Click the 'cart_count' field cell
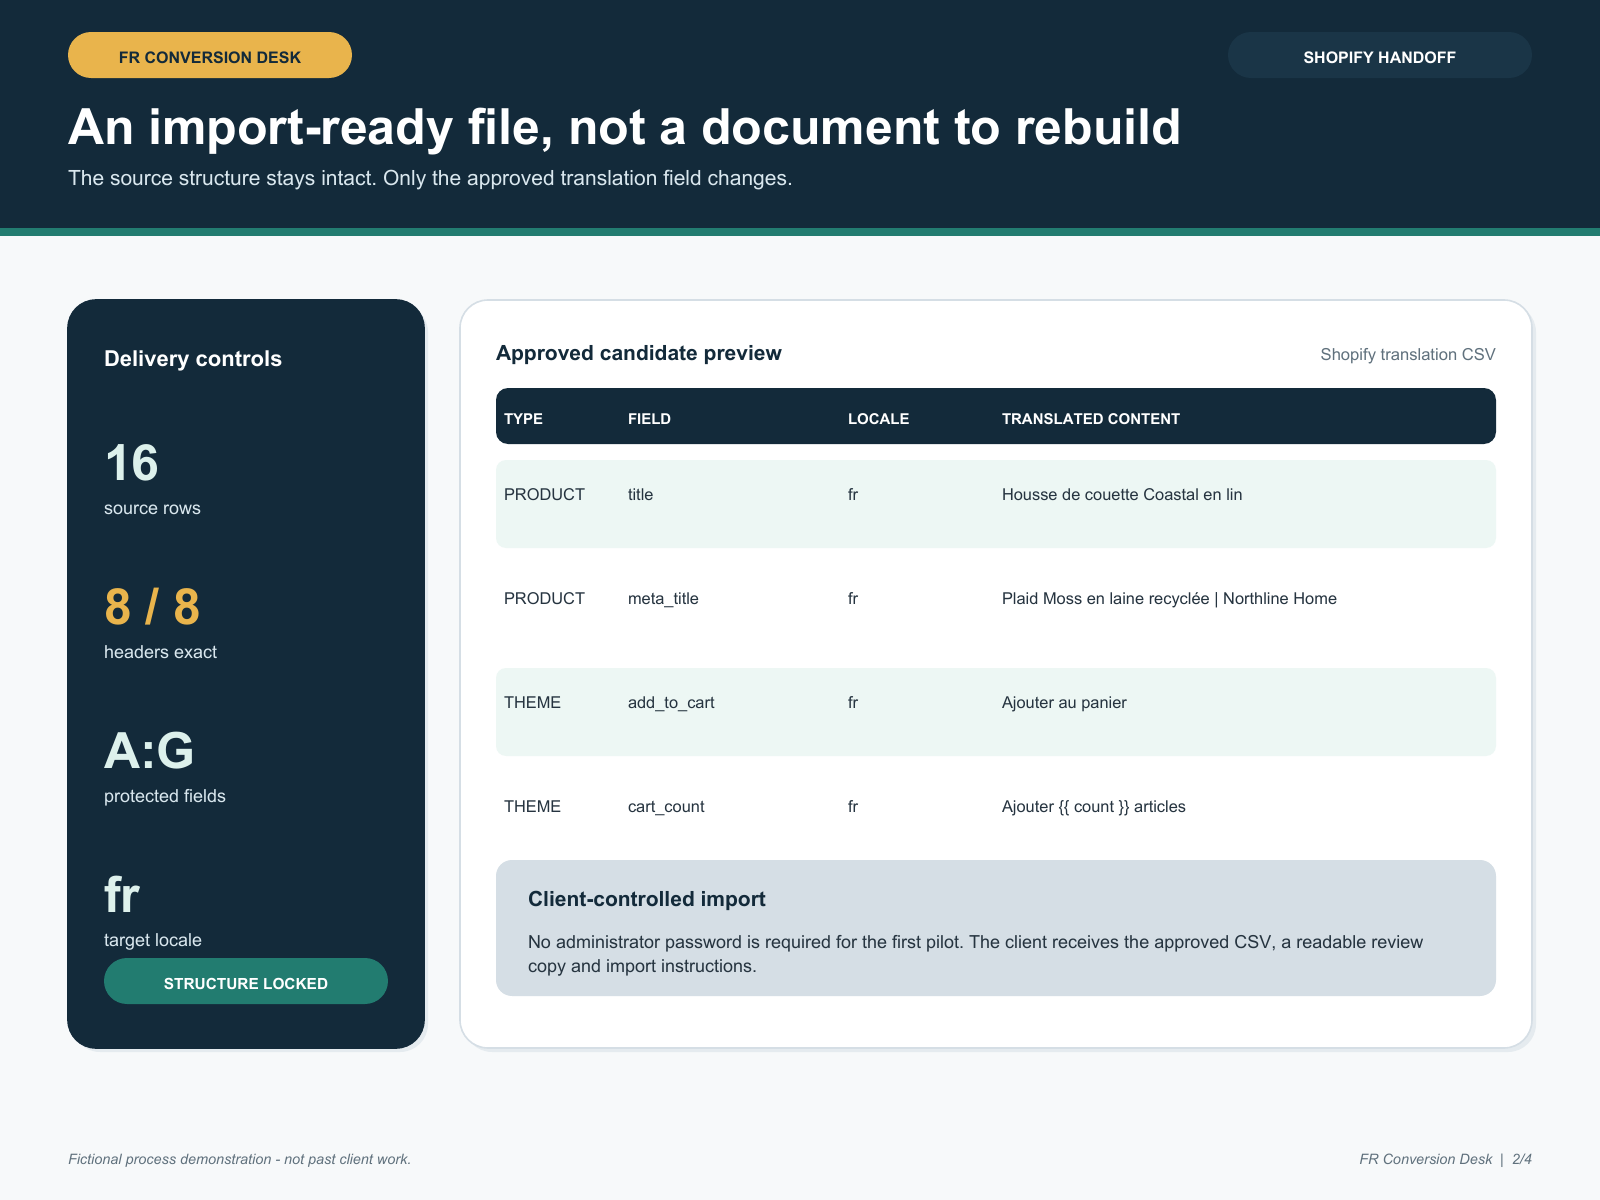 666,806
